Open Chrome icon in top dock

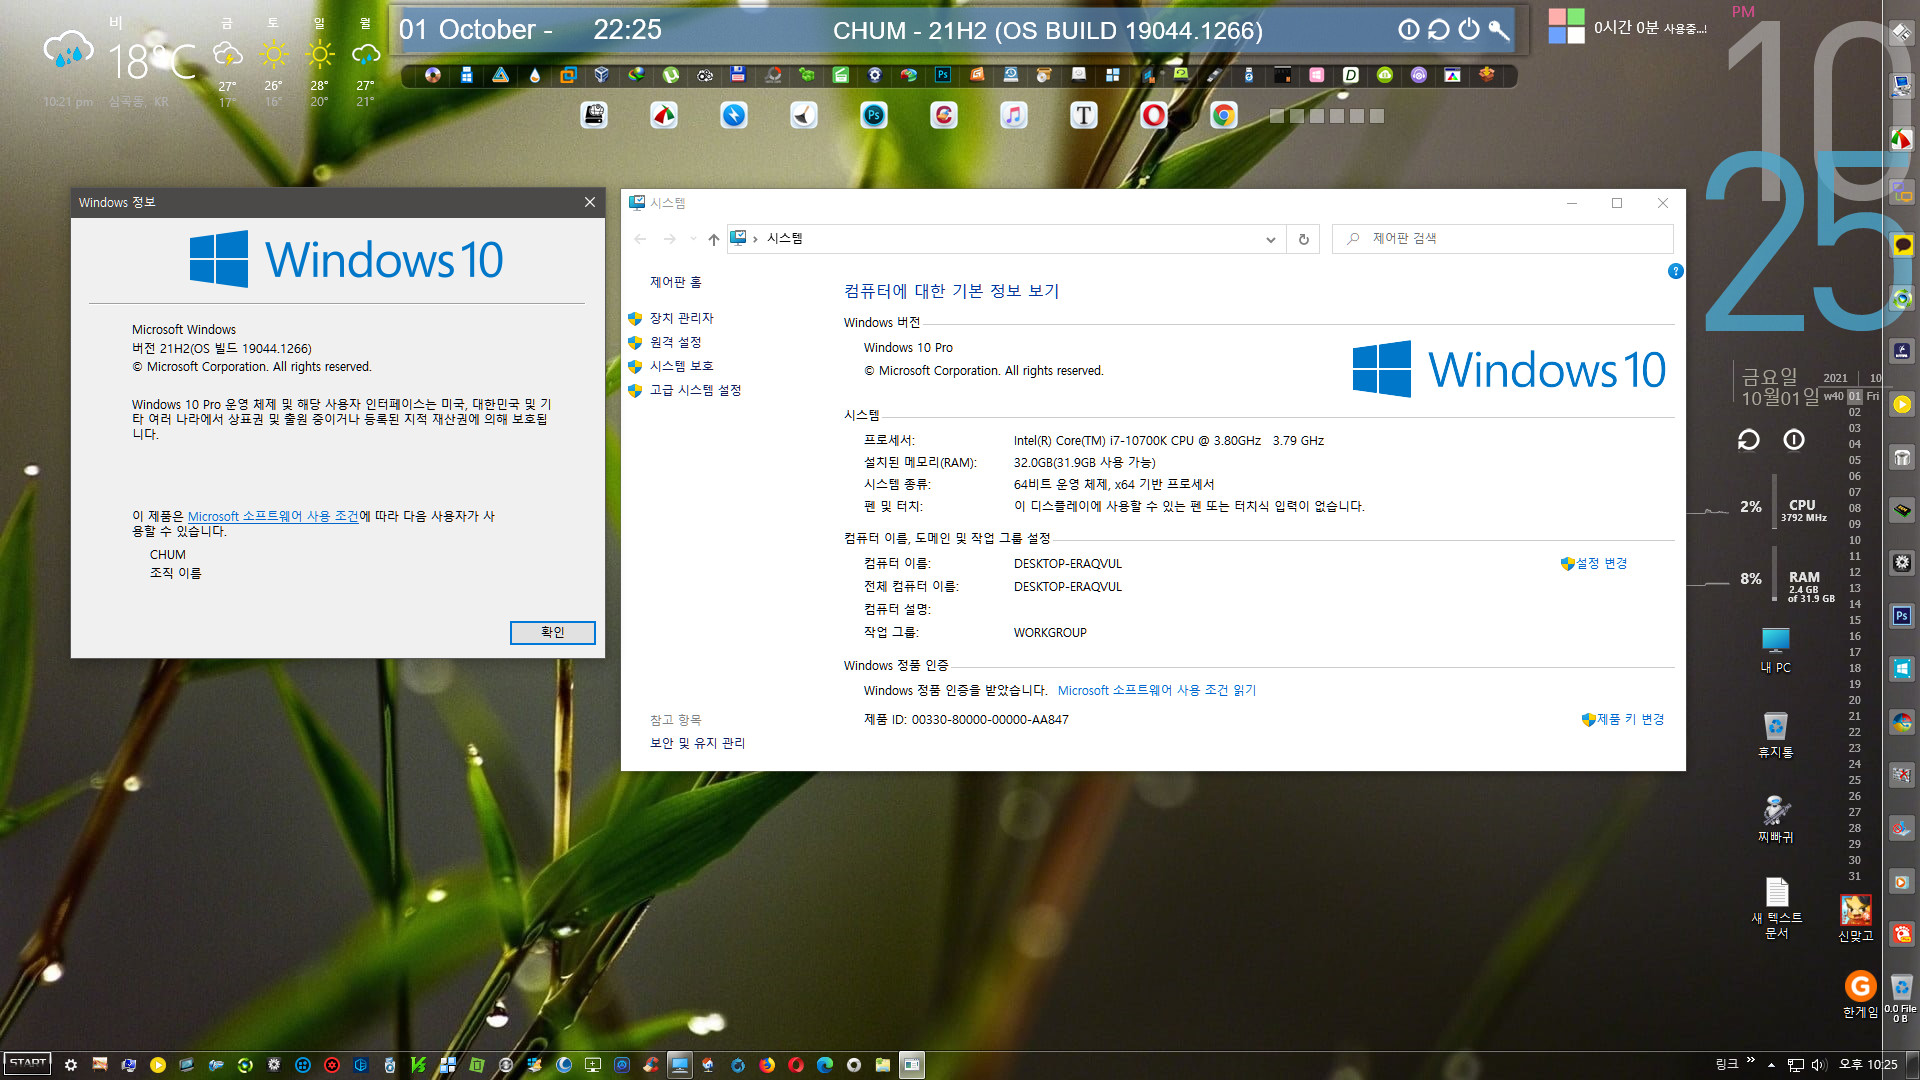pos(1223,116)
